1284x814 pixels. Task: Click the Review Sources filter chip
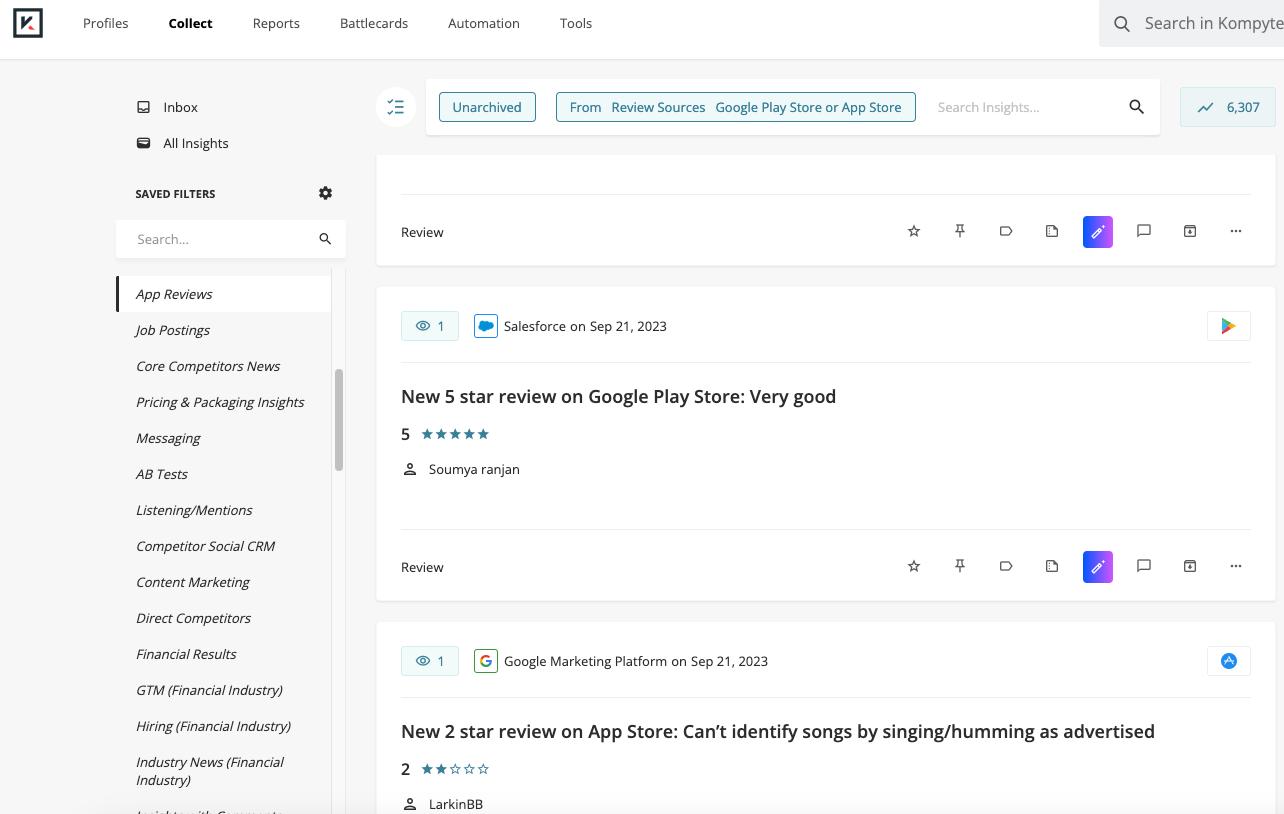(x=736, y=107)
